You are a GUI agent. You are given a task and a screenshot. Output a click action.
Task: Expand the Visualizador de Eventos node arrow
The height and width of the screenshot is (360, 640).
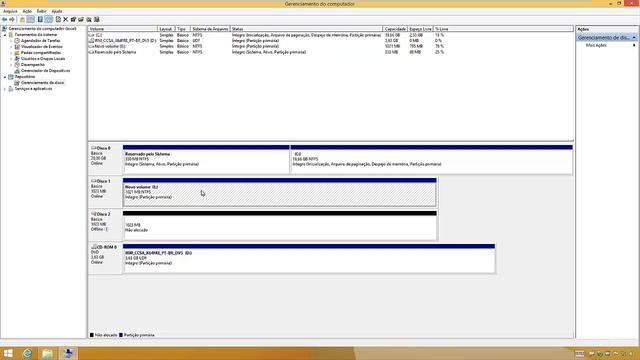tap(11, 47)
